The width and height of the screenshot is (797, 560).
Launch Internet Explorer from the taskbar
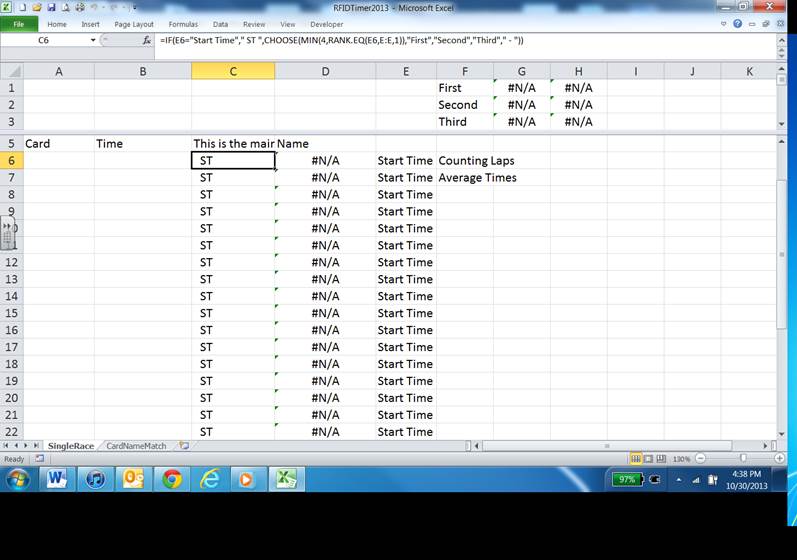(x=210, y=479)
